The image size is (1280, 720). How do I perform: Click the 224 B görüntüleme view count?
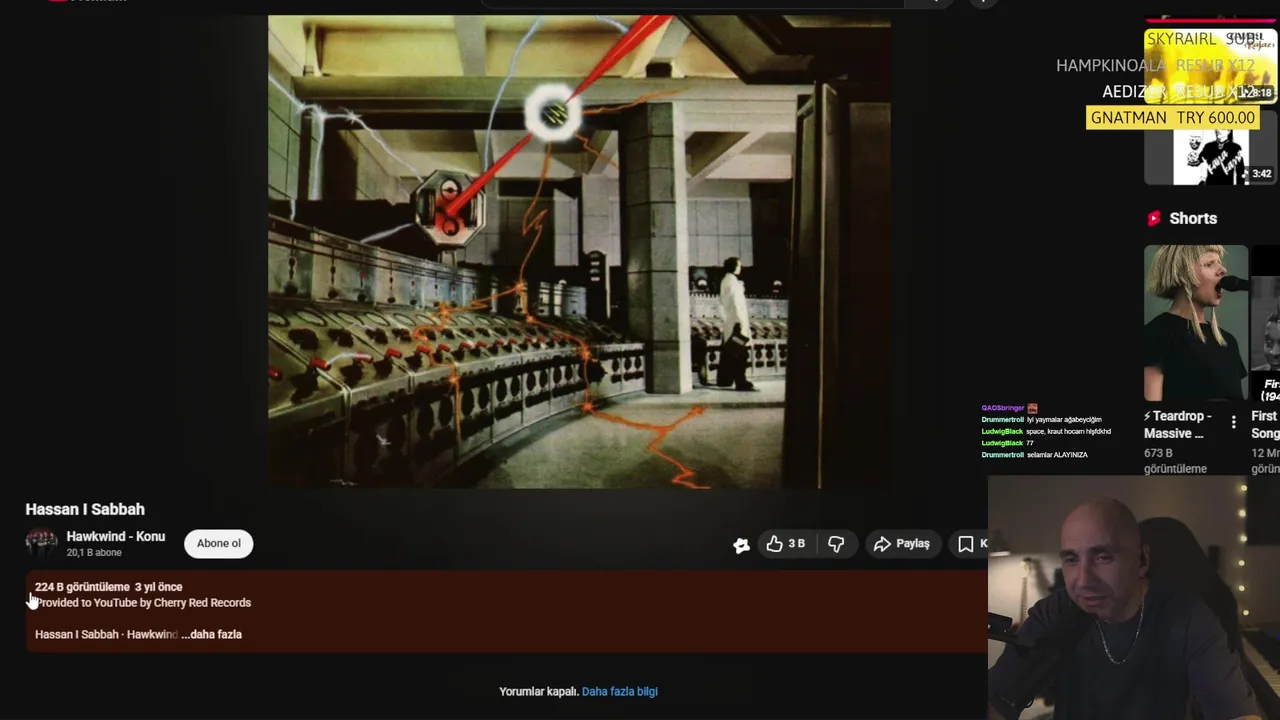[x=82, y=587]
